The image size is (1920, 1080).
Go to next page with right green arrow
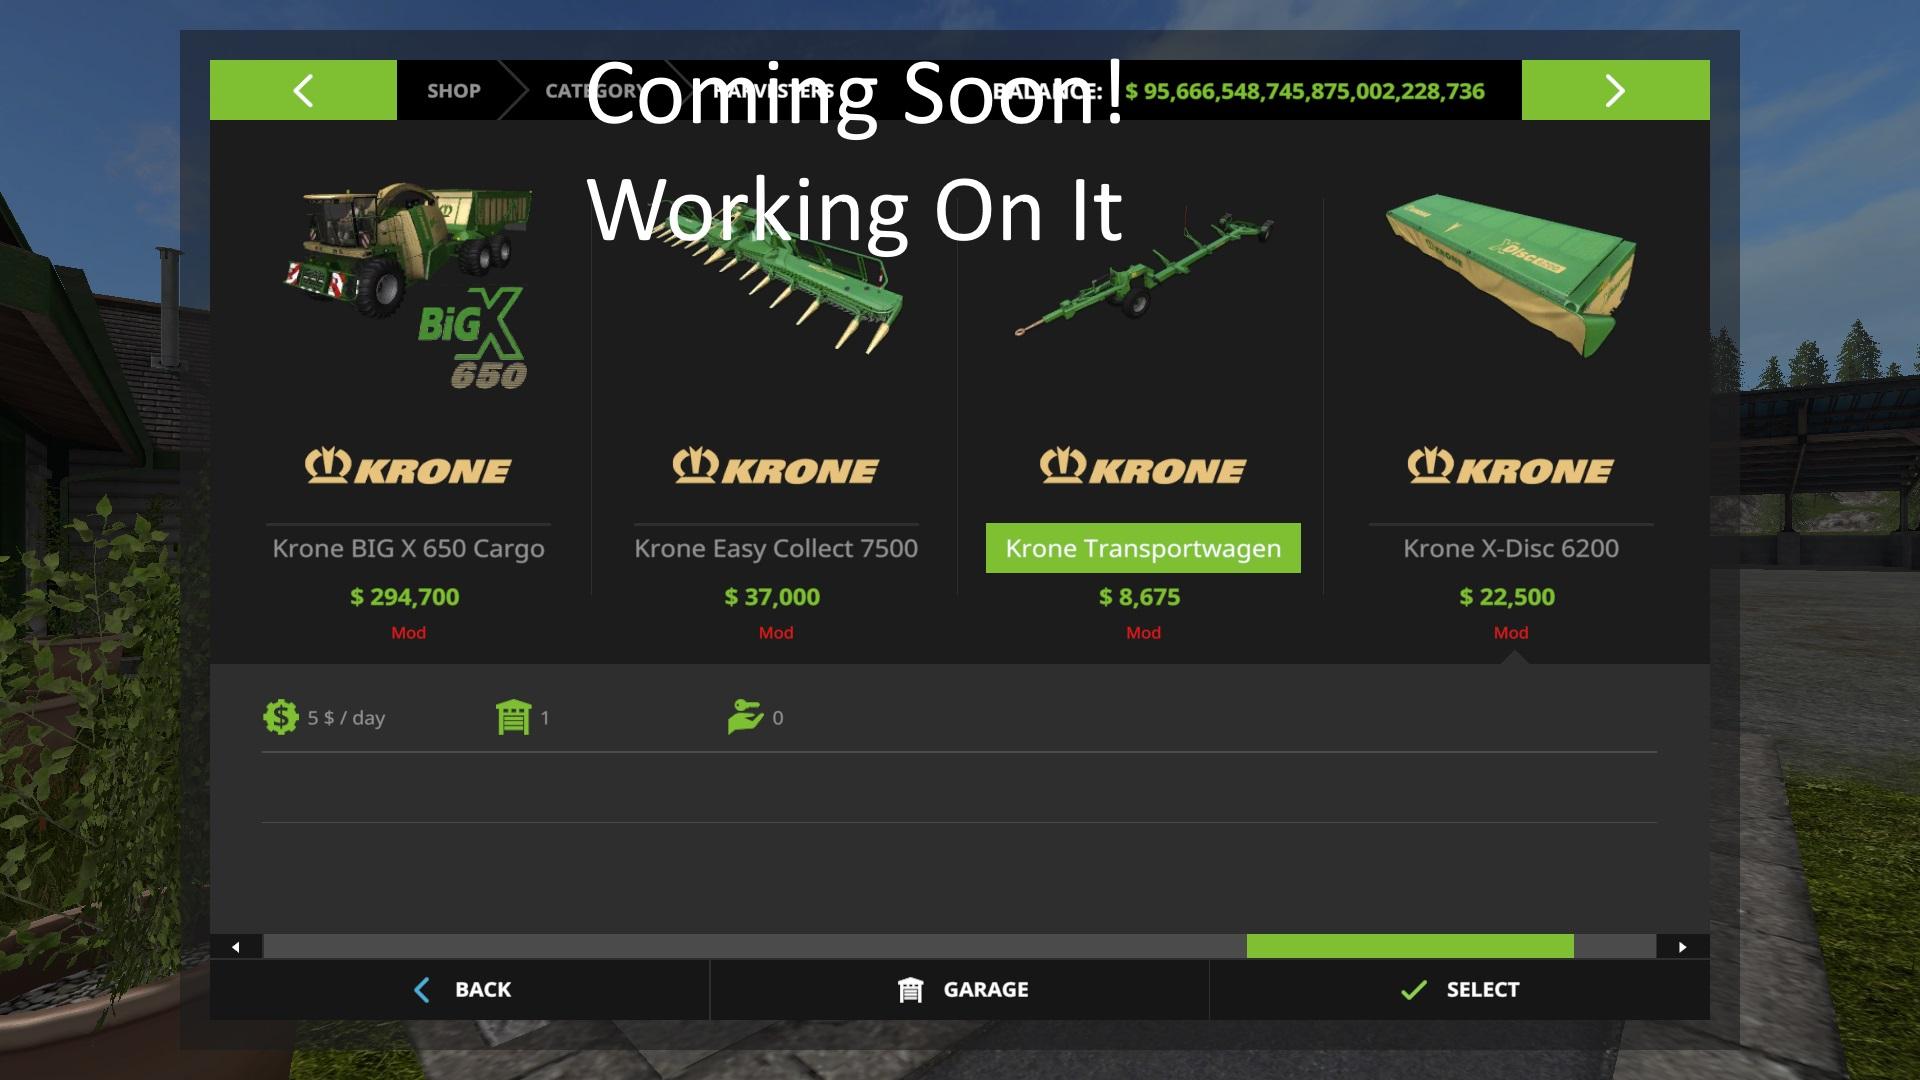[x=1615, y=90]
